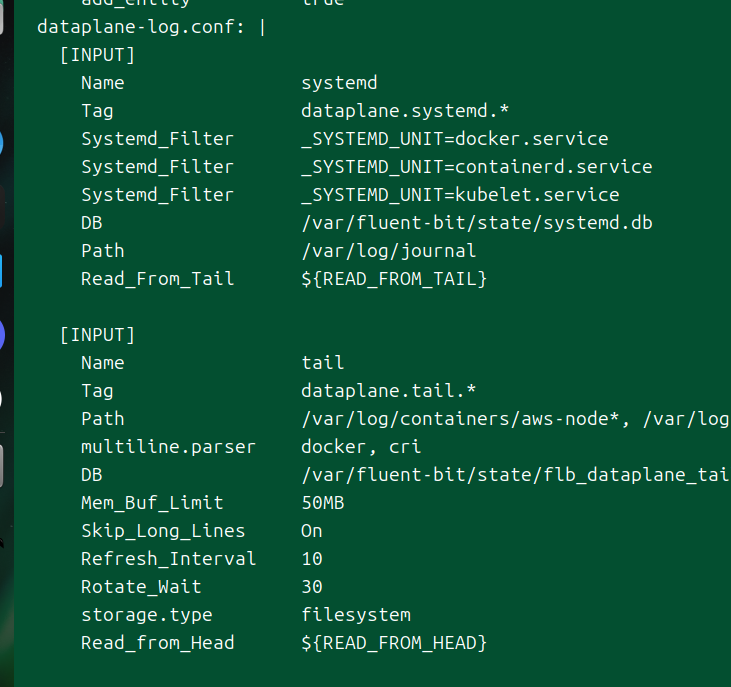731x687 pixels.
Task: Click the systemd Name value
Action: (339, 83)
